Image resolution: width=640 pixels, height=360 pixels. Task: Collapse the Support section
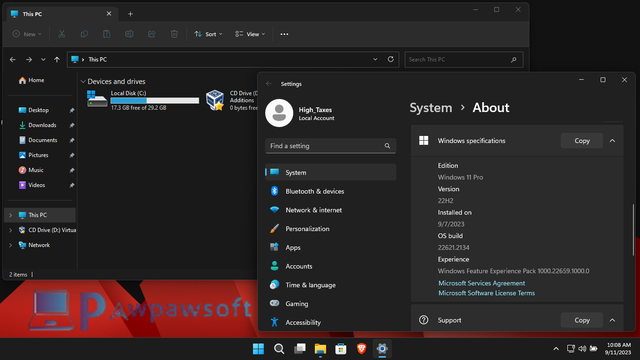(x=612, y=320)
